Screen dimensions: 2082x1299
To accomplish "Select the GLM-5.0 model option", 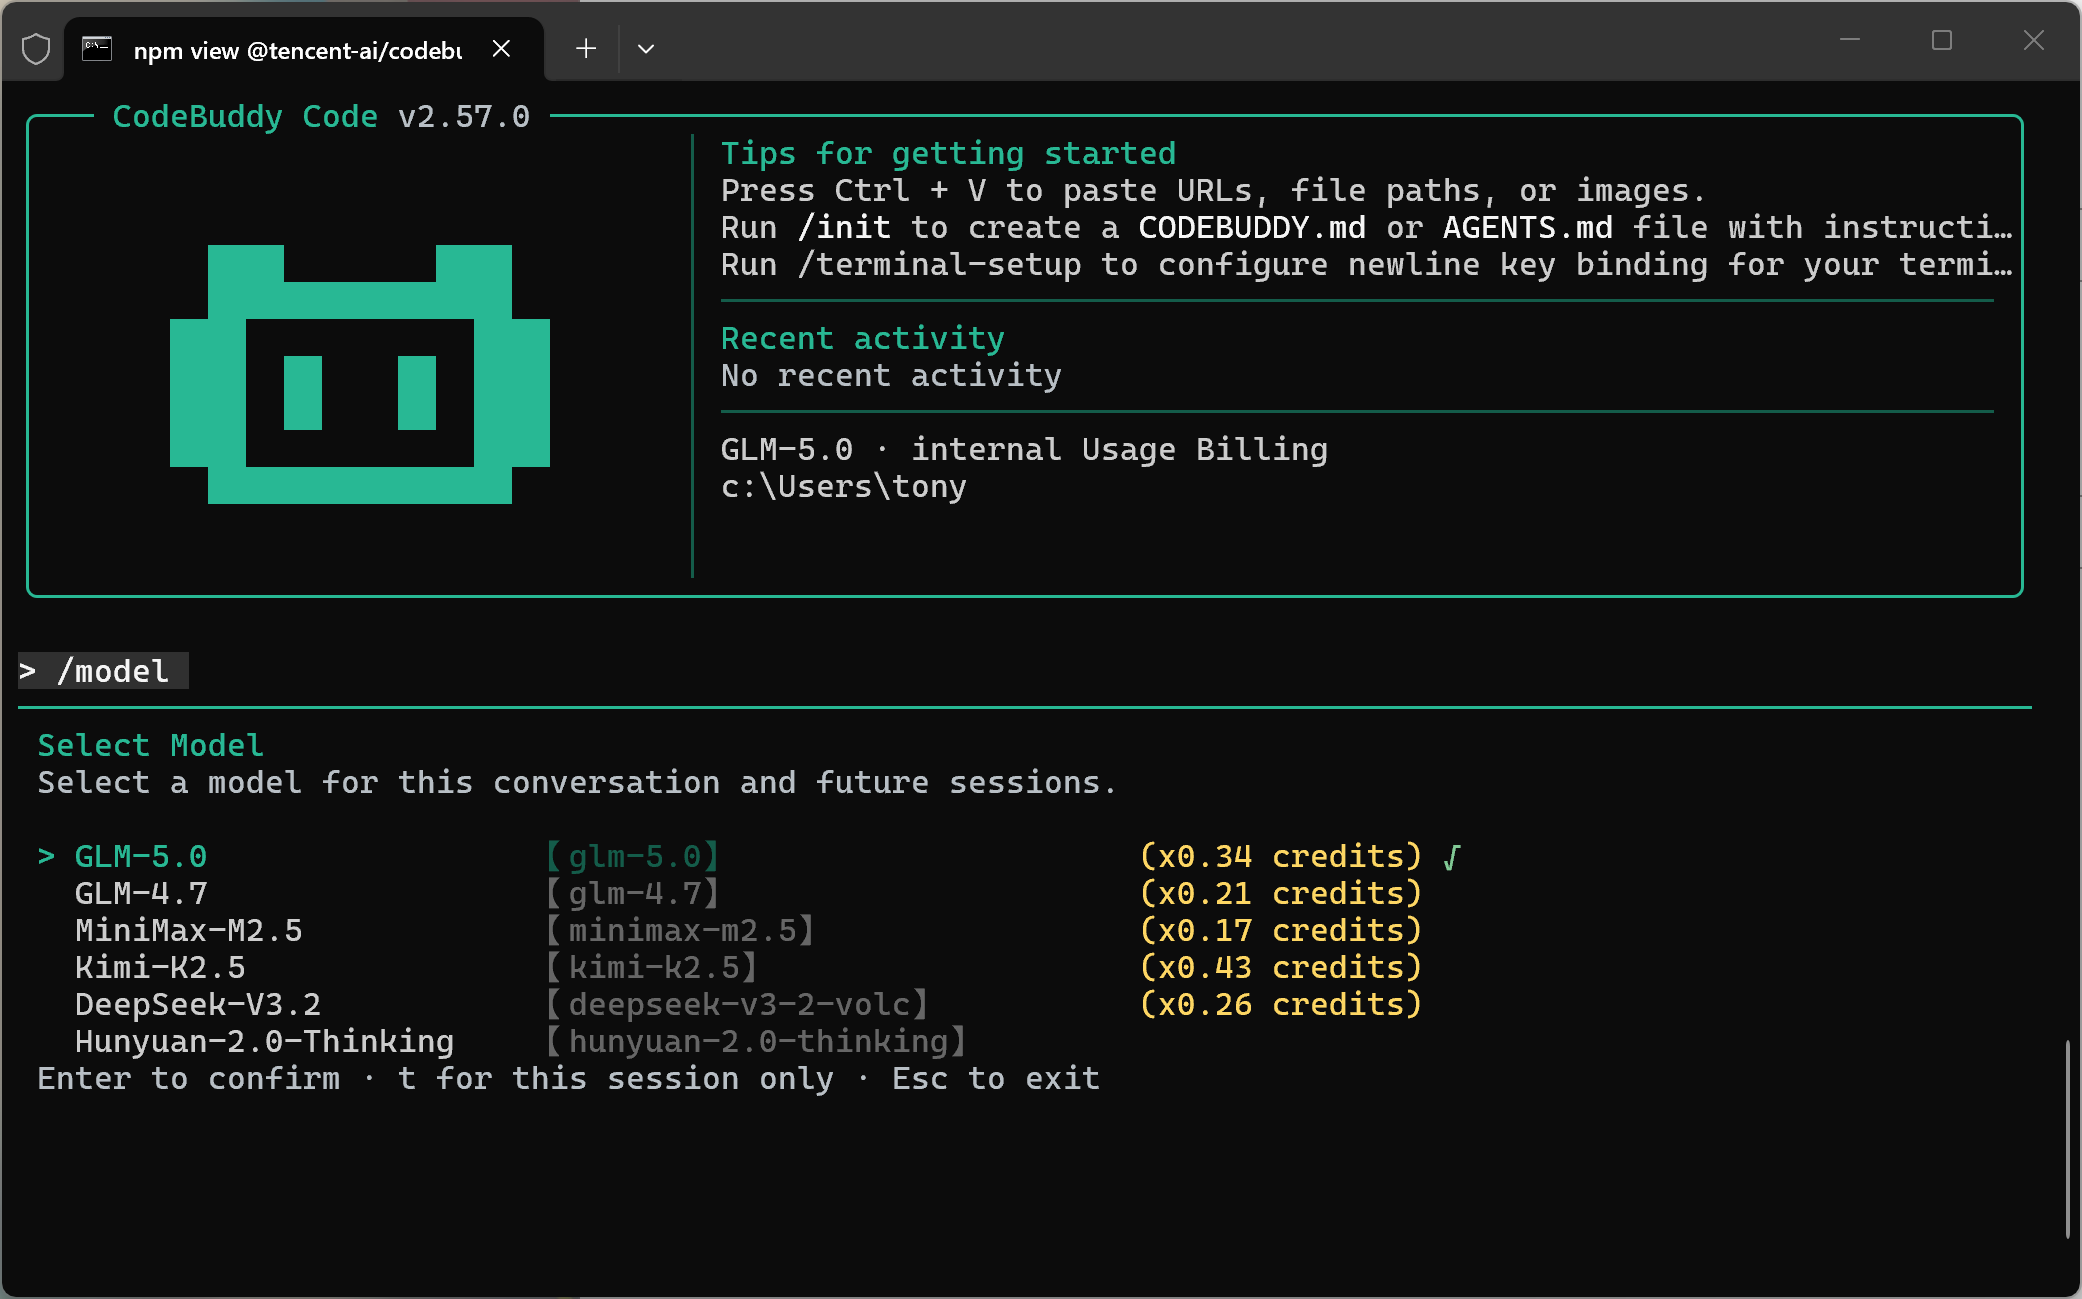I will click(x=141, y=857).
